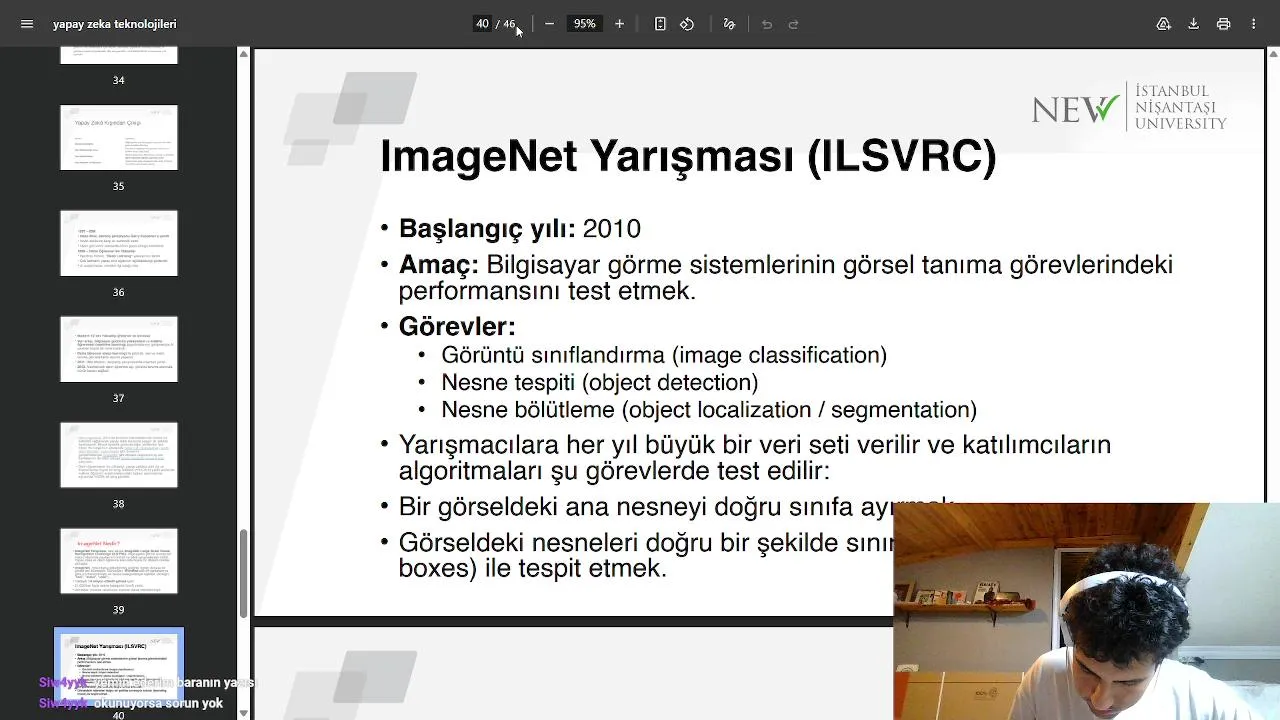Click the 'Başlangıç yılı: 2010' line

pyautogui.click(x=519, y=229)
